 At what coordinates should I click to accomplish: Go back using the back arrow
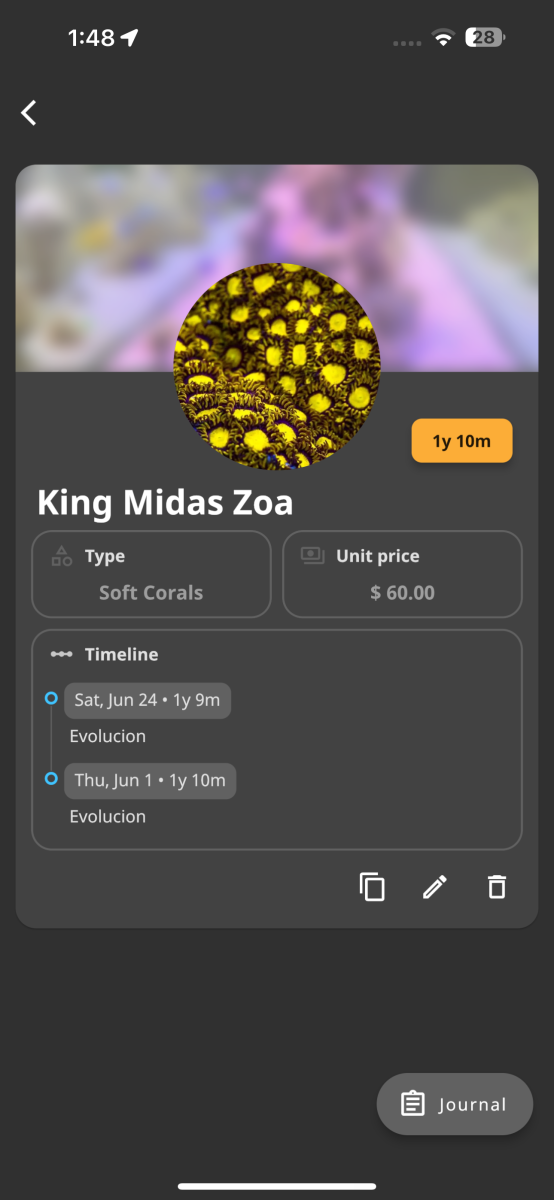tap(29, 113)
